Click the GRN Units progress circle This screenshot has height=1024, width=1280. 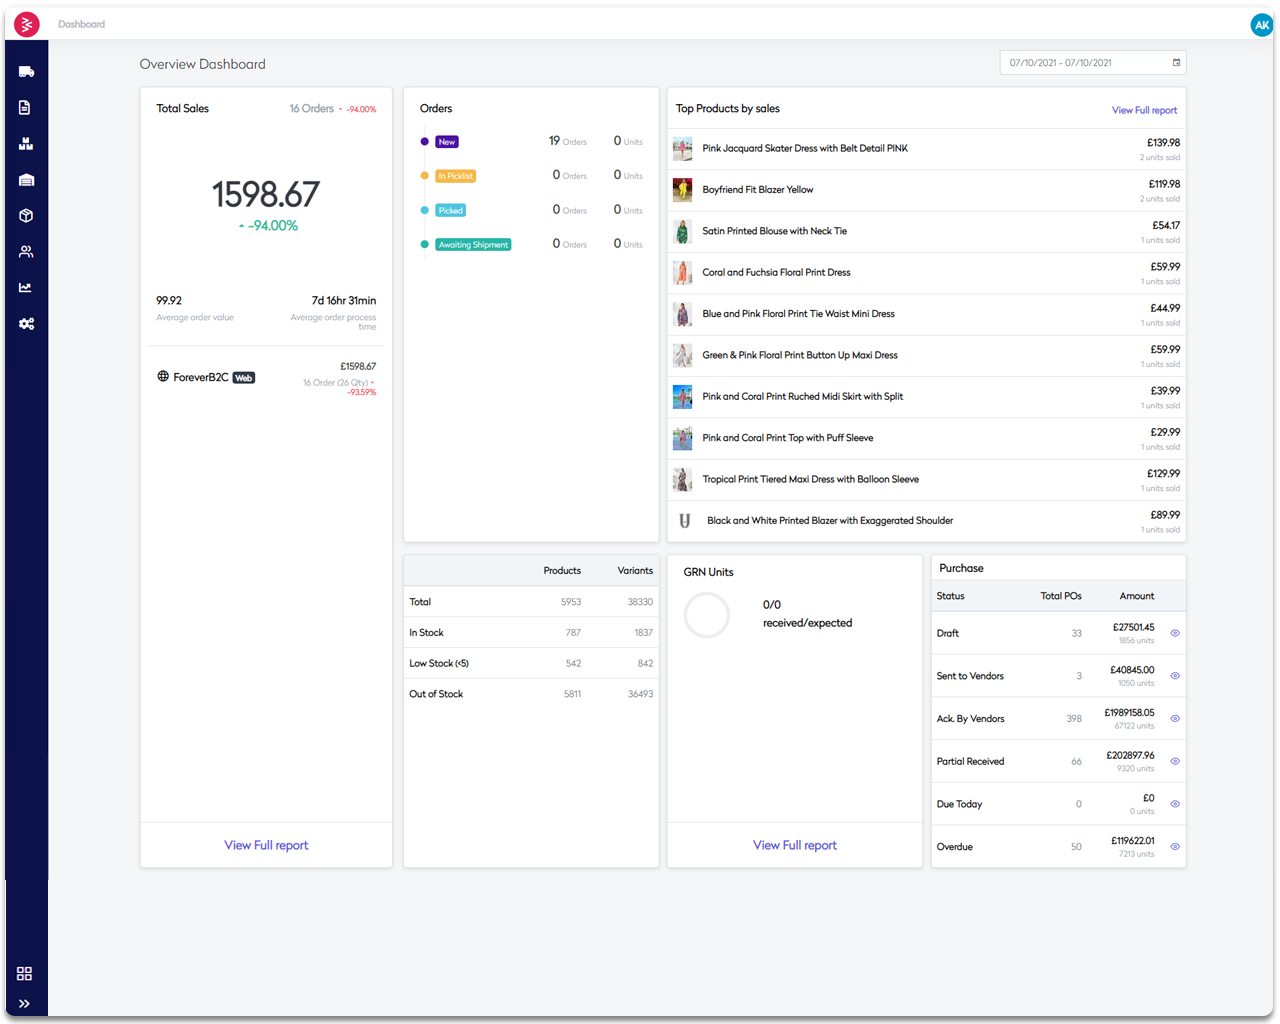pyautogui.click(x=707, y=615)
